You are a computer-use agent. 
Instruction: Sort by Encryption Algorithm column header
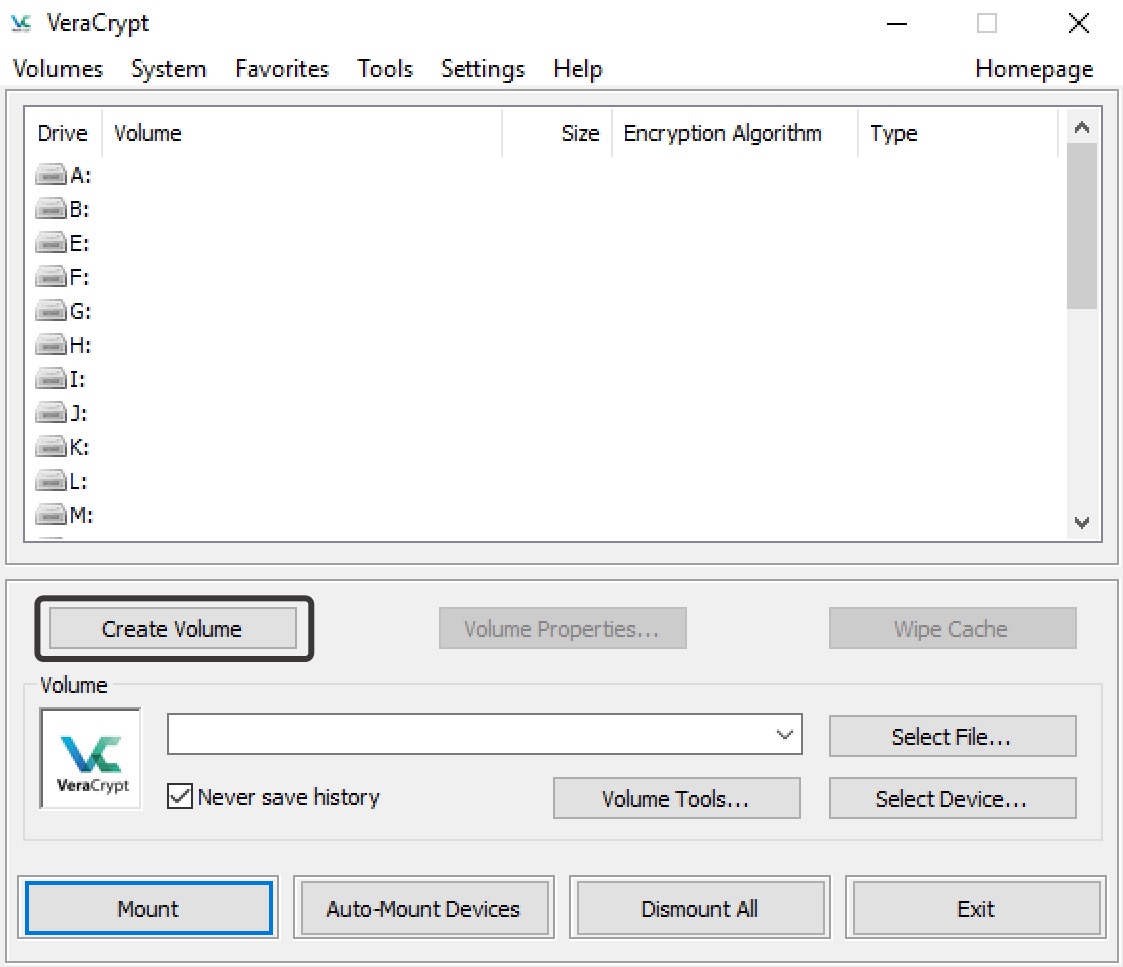point(735,133)
